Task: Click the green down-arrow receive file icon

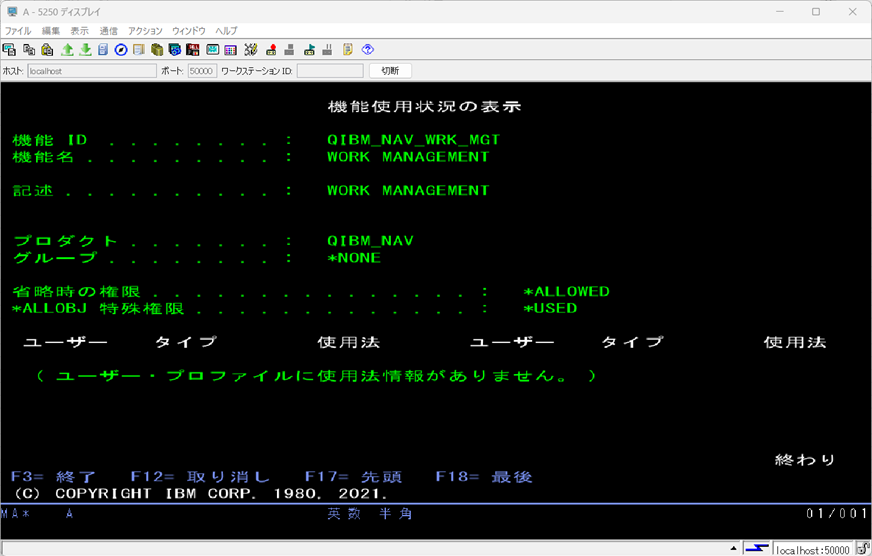Action: 85,49
